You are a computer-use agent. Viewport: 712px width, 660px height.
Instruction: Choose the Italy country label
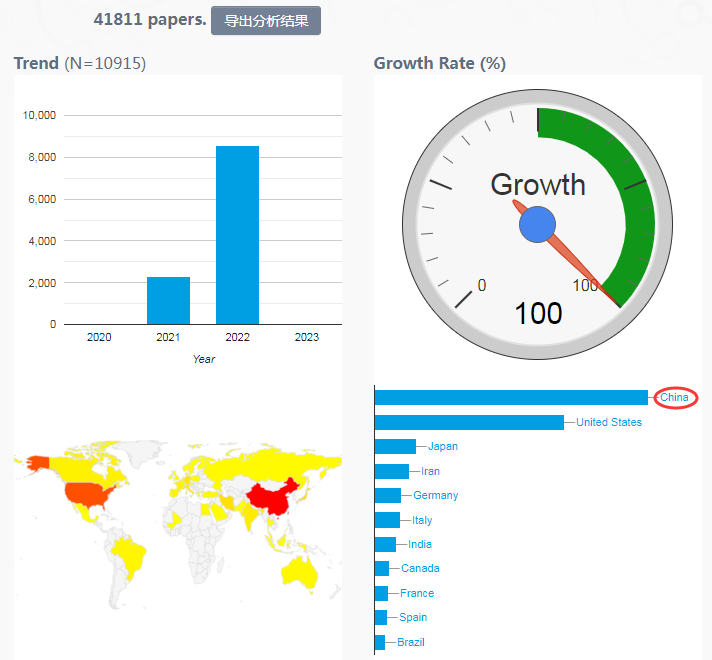tap(422, 520)
